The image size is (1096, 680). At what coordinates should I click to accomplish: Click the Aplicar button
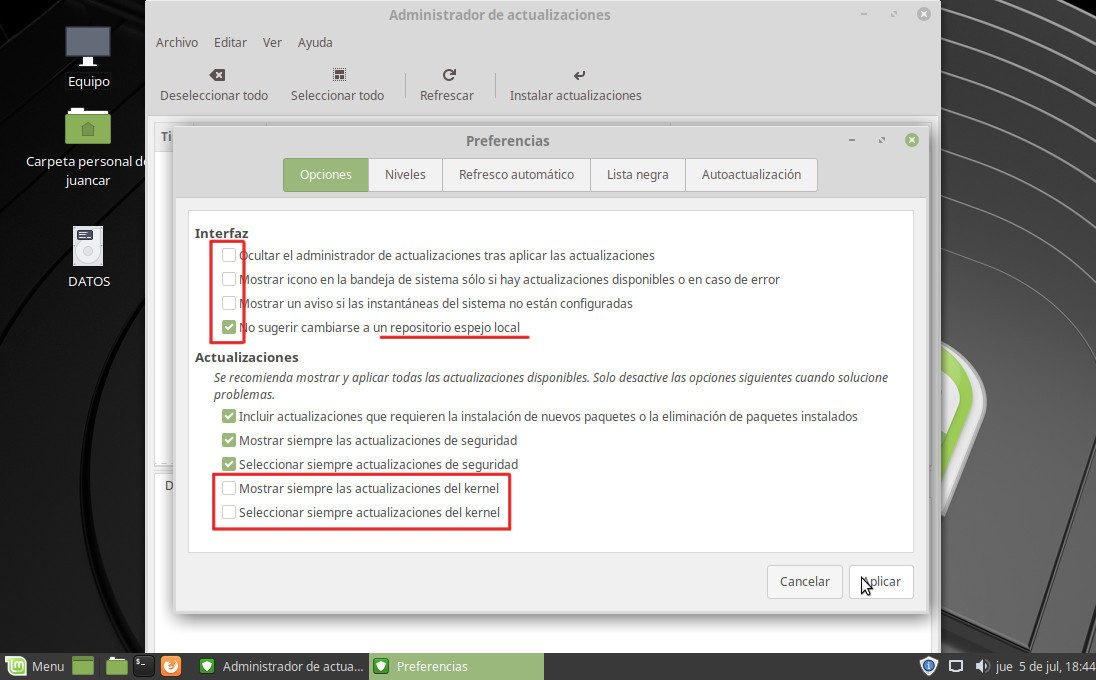coord(881,581)
